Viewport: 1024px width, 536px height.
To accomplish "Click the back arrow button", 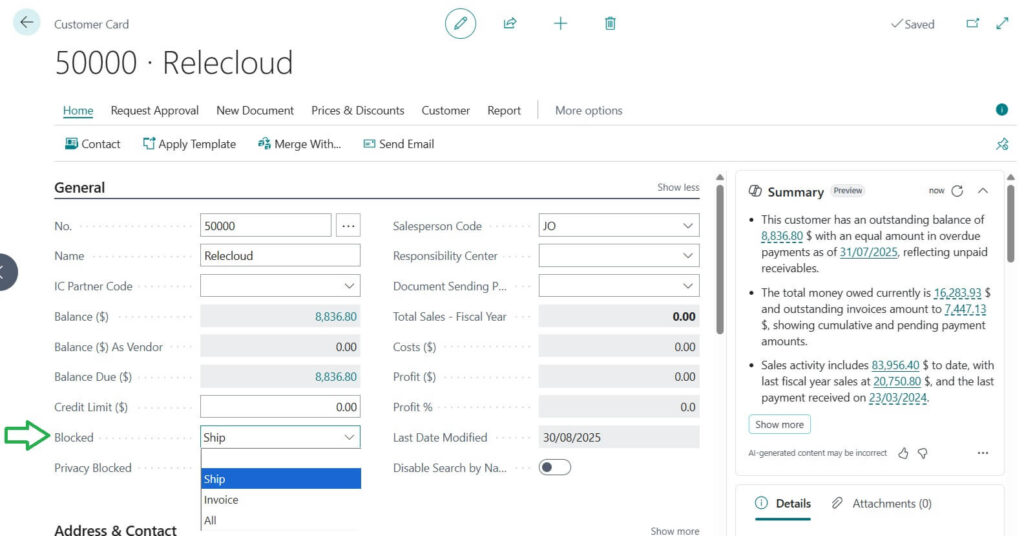I will click(x=26, y=23).
